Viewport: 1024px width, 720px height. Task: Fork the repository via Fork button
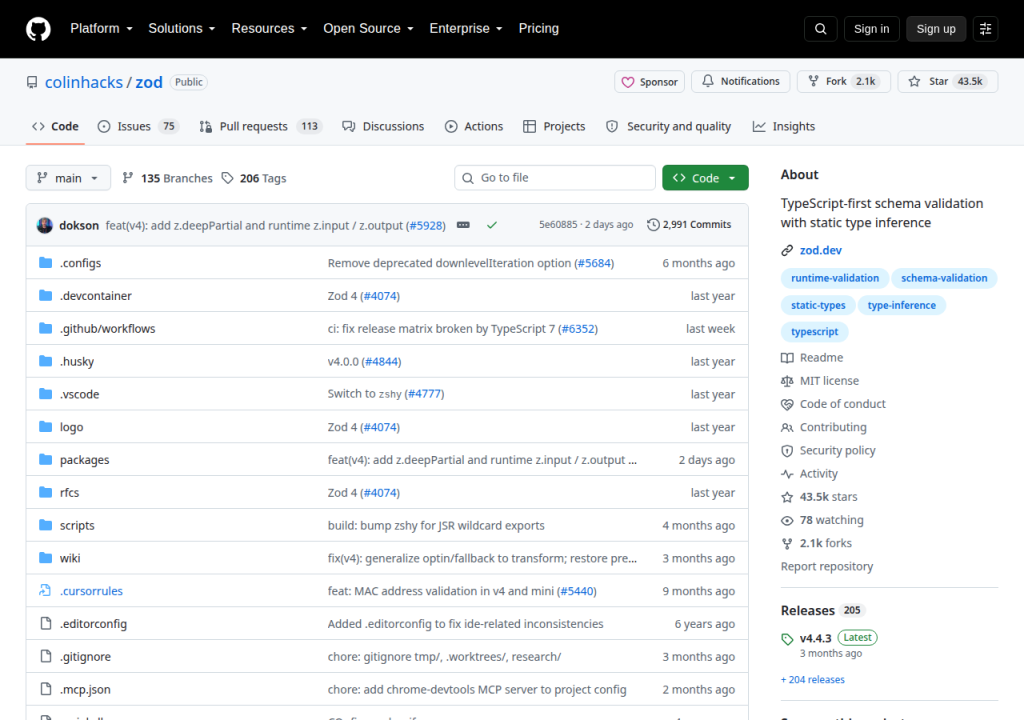point(843,81)
